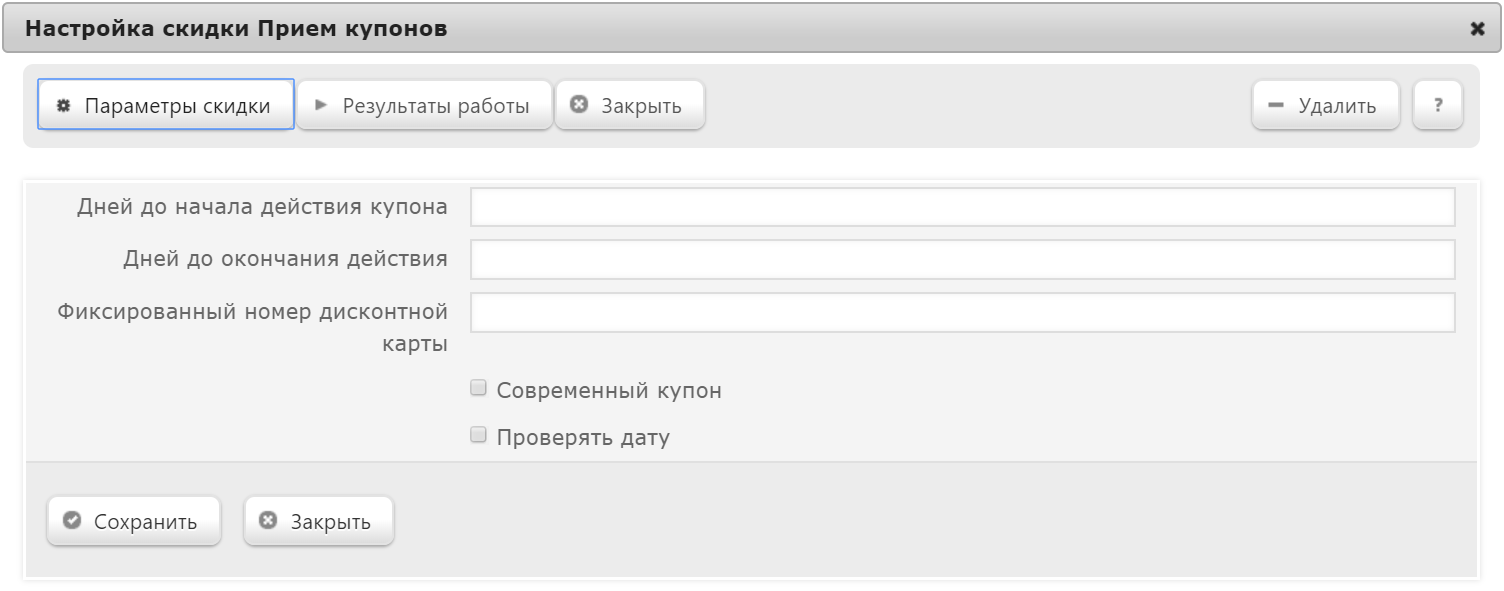Select the Удалить button text
The height and width of the screenshot is (591, 1504).
point(1337,106)
